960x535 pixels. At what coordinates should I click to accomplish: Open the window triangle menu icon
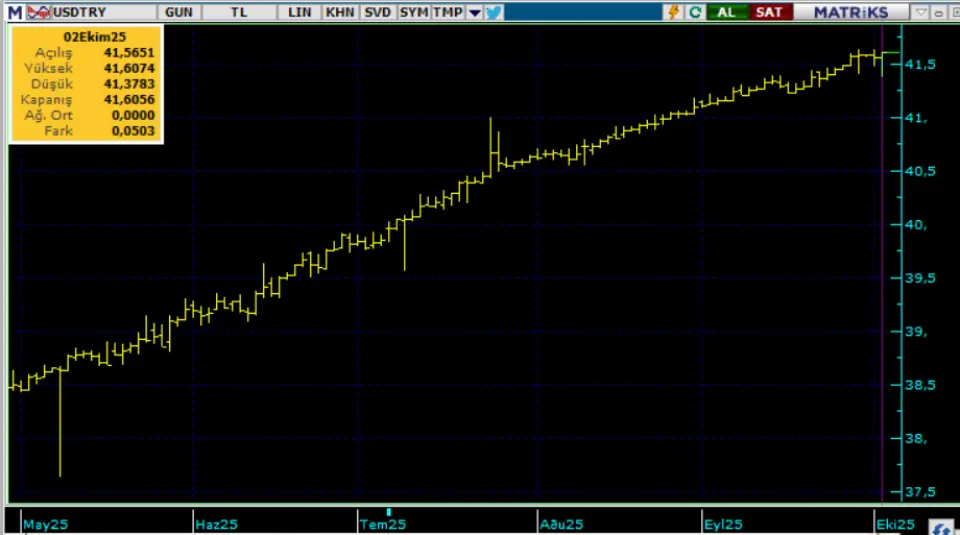coord(920,12)
